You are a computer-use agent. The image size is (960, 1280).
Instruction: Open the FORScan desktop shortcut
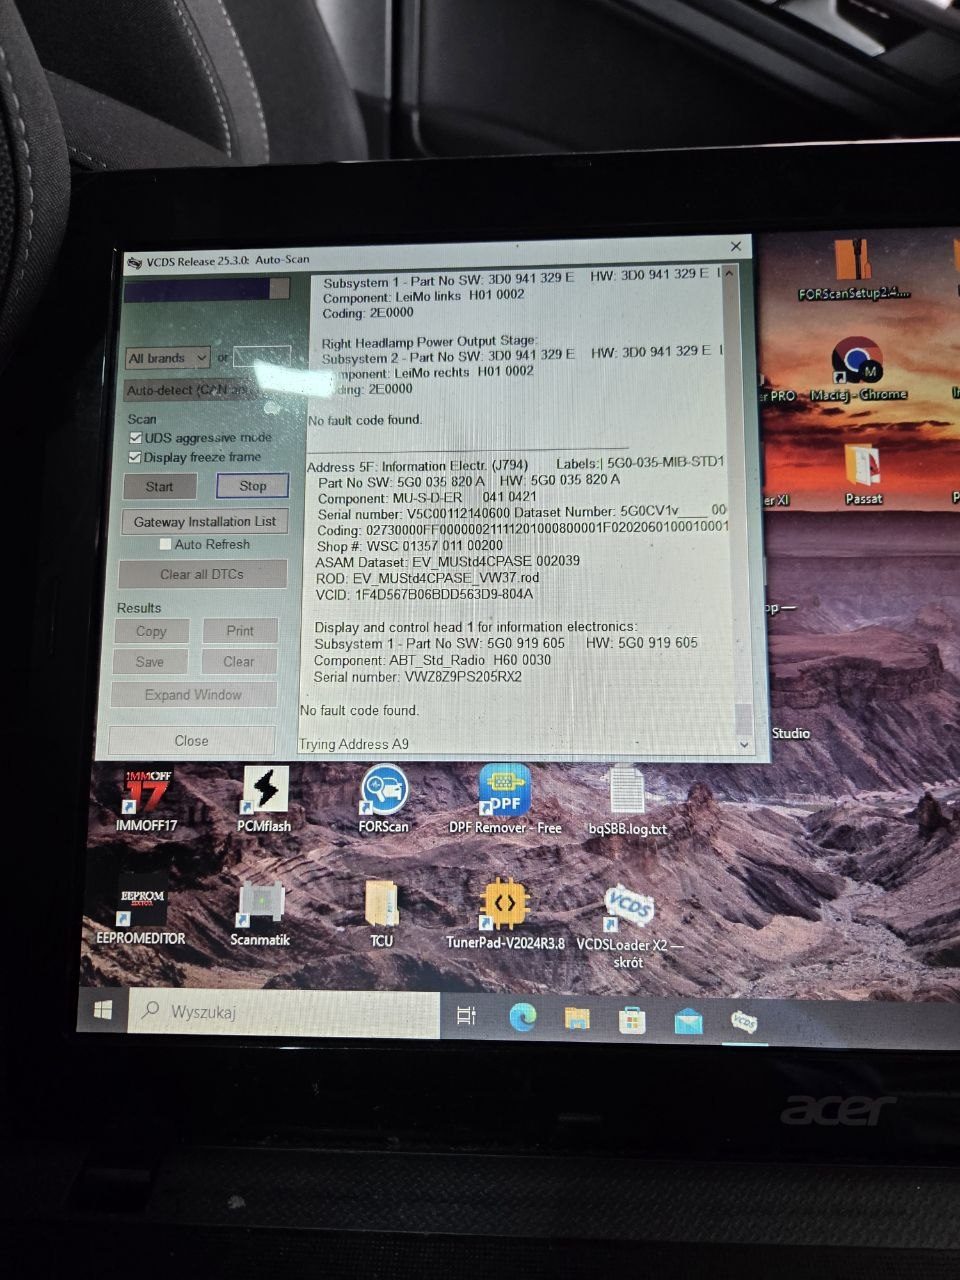[384, 799]
